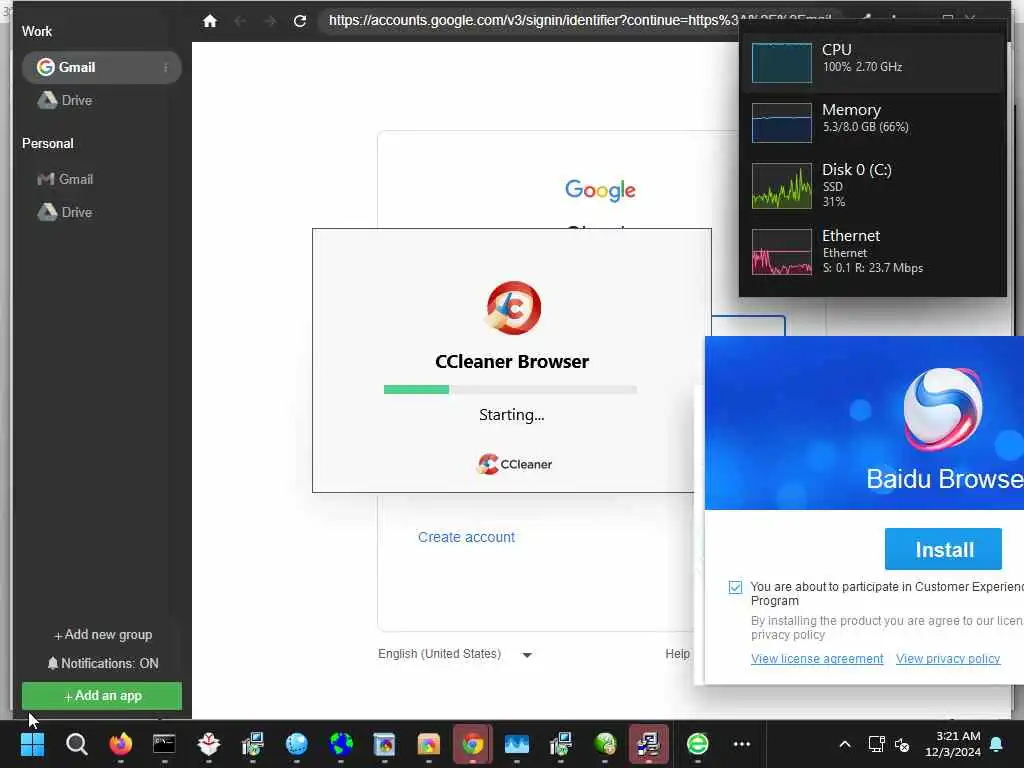This screenshot has width=1024, height=768.
Task: Uncheck the Customer Experience Program checkbox
Action: click(x=735, y=587)
